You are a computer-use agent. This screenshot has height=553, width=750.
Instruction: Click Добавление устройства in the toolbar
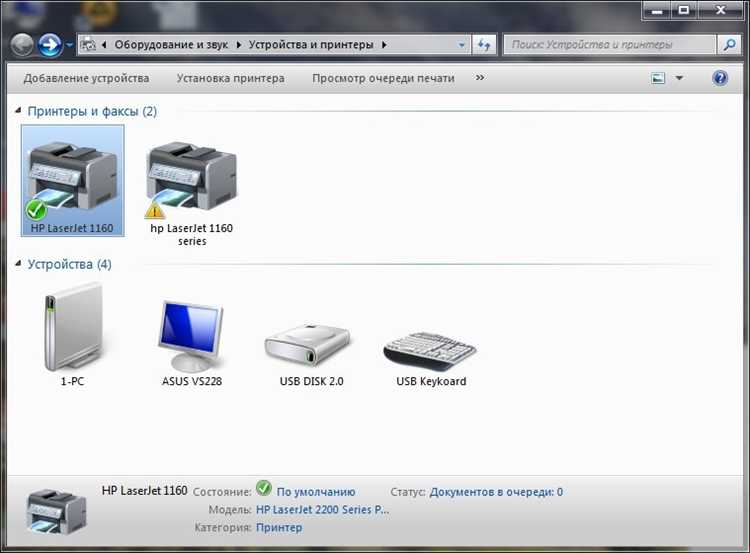(x=86, y=78)
